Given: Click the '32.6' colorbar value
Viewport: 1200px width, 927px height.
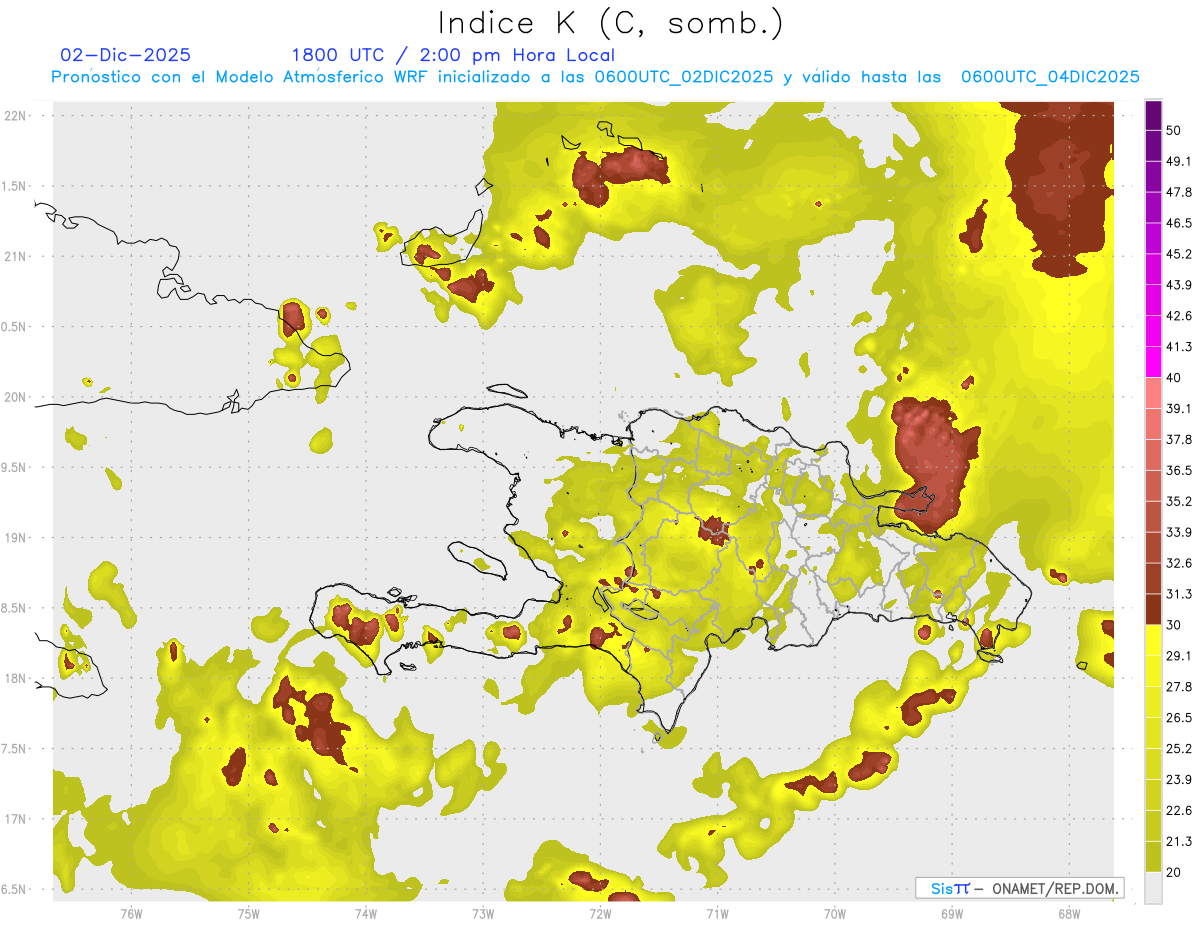Looking at the screenshot, I should coord(1180,563).
